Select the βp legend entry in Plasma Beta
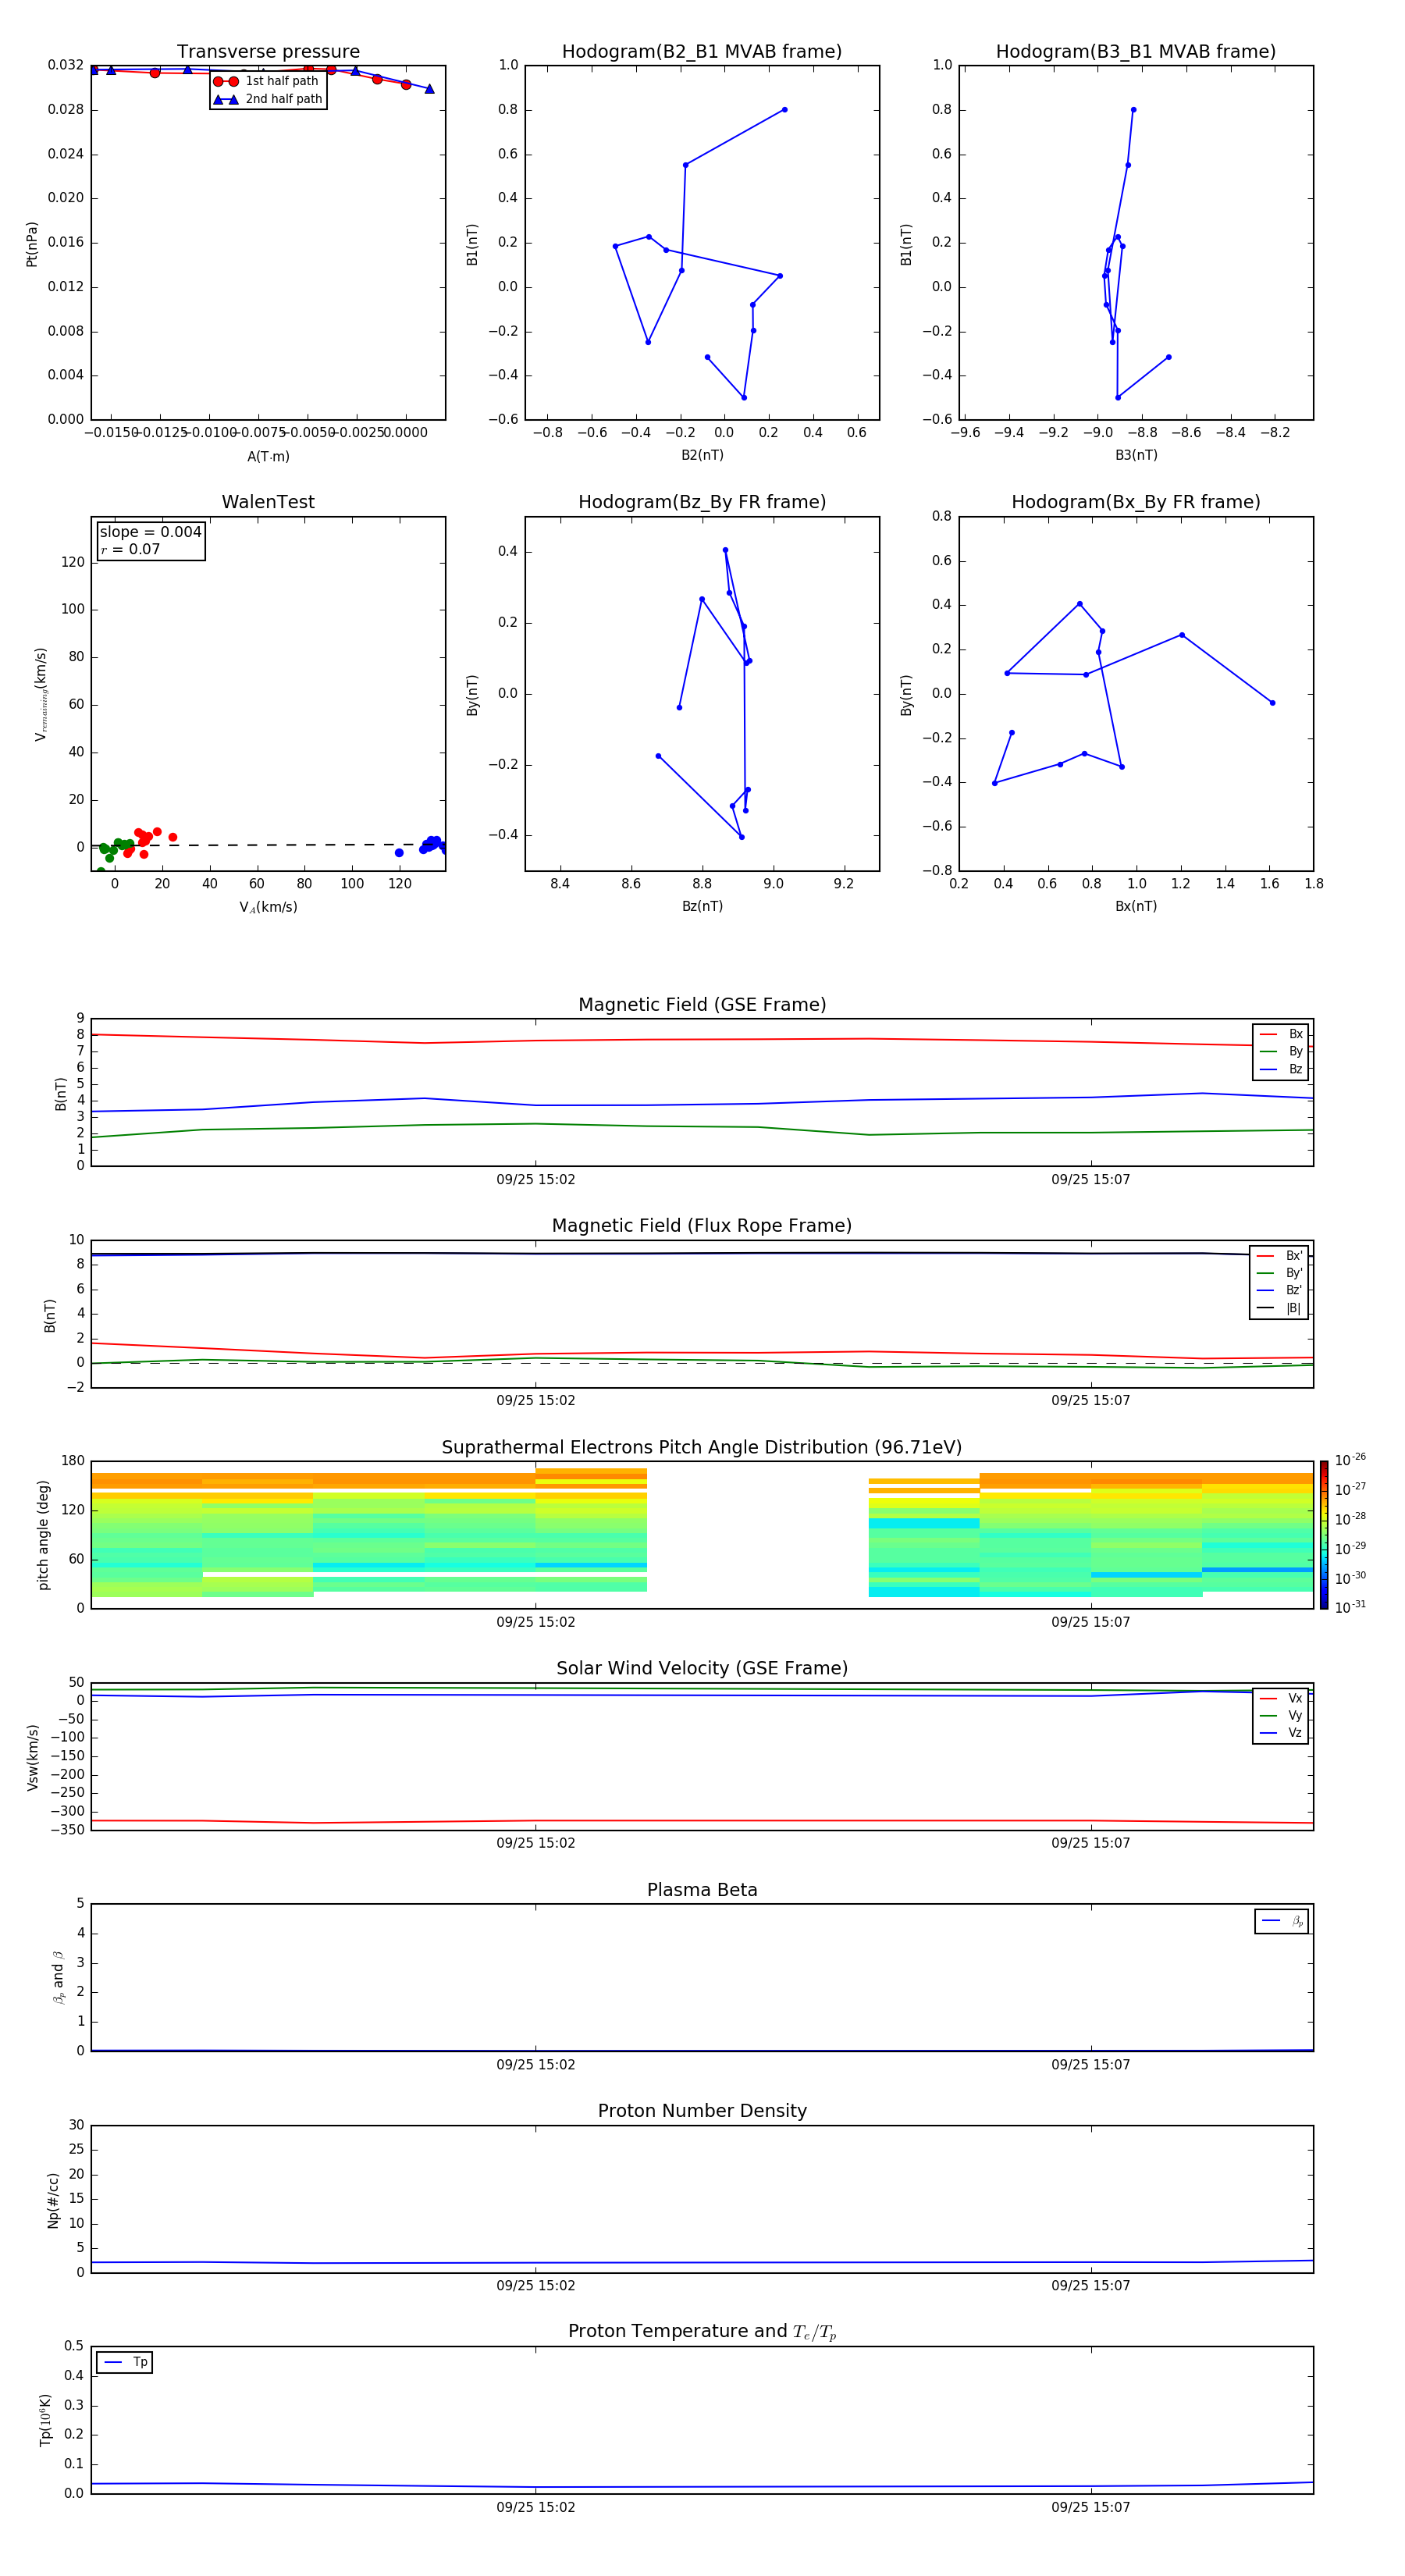 click(1282, 1921)
